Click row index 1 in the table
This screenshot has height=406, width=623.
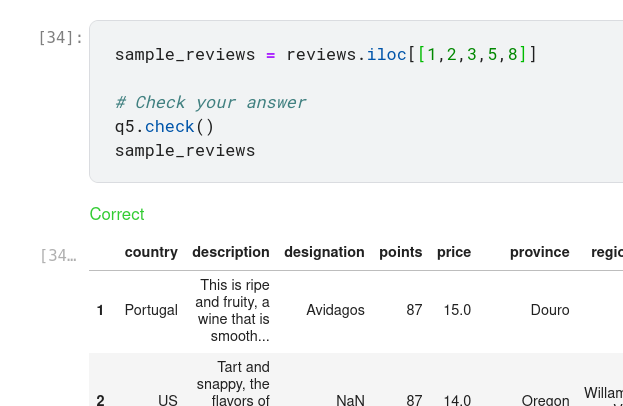(x=100, y=311)
